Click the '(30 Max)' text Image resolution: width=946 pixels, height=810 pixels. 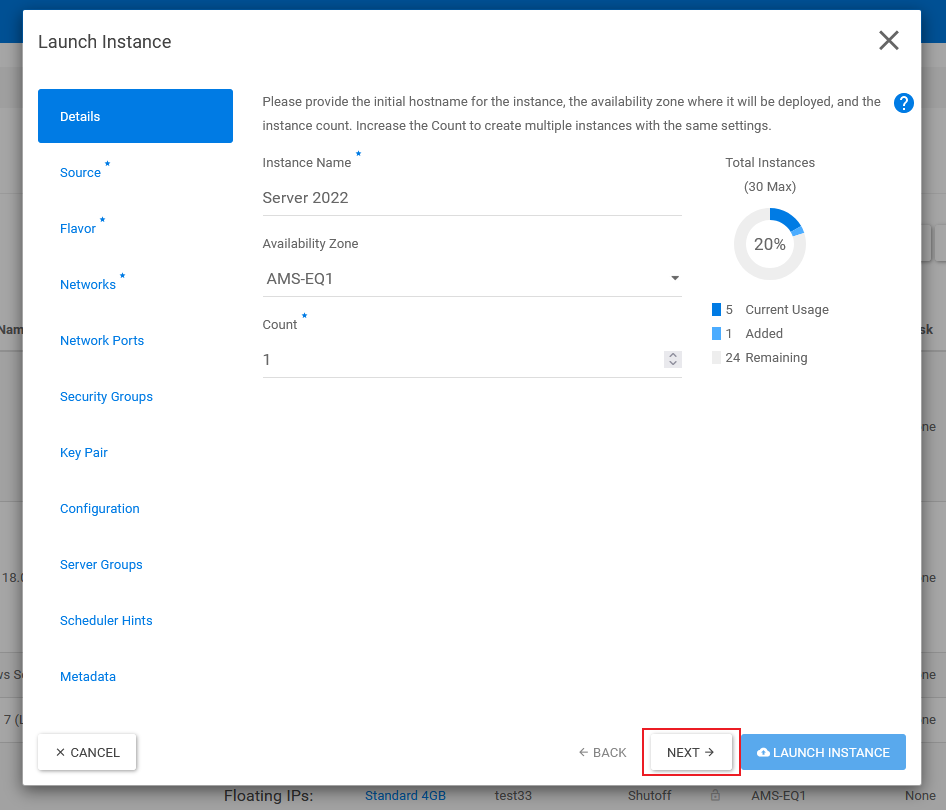[770, 186]
